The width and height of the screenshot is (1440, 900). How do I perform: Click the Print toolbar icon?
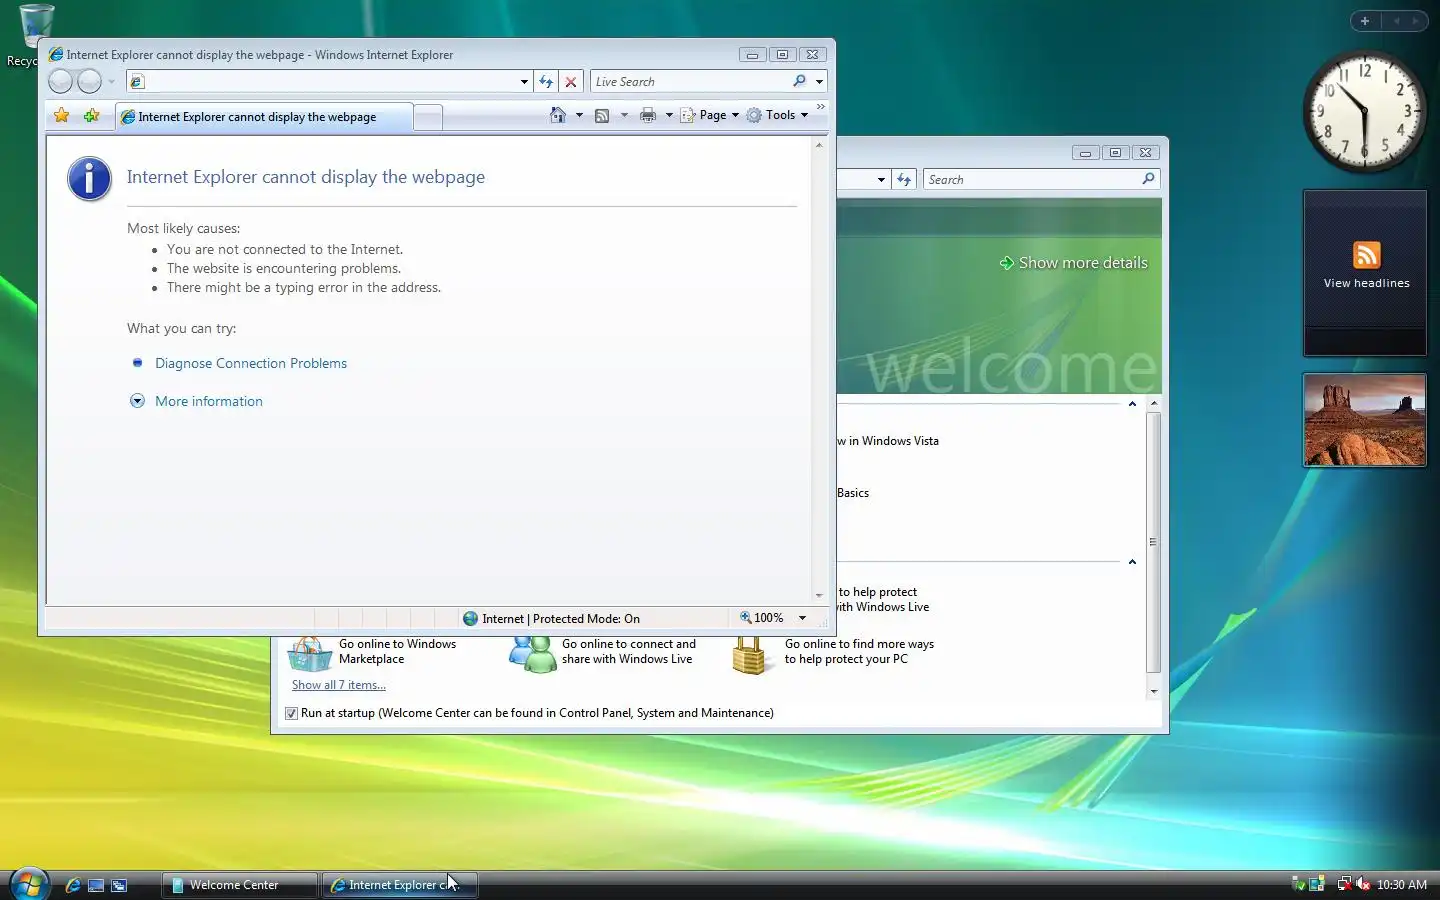[x=648, y=115]
